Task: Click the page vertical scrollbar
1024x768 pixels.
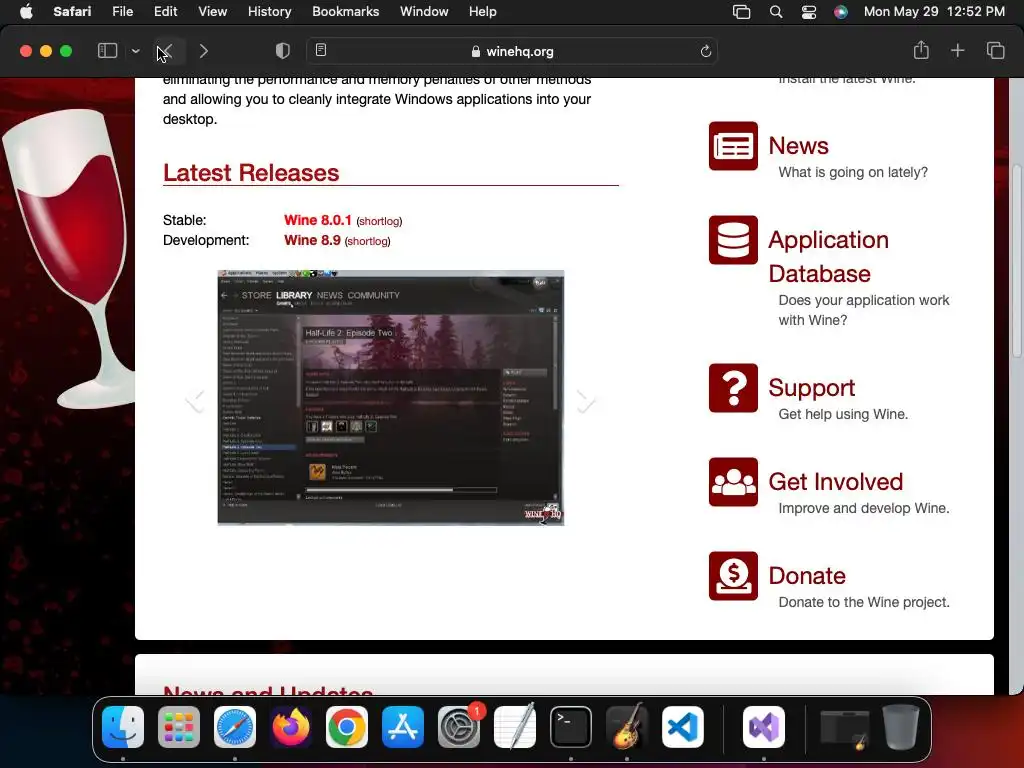Action: point(1017,261)
